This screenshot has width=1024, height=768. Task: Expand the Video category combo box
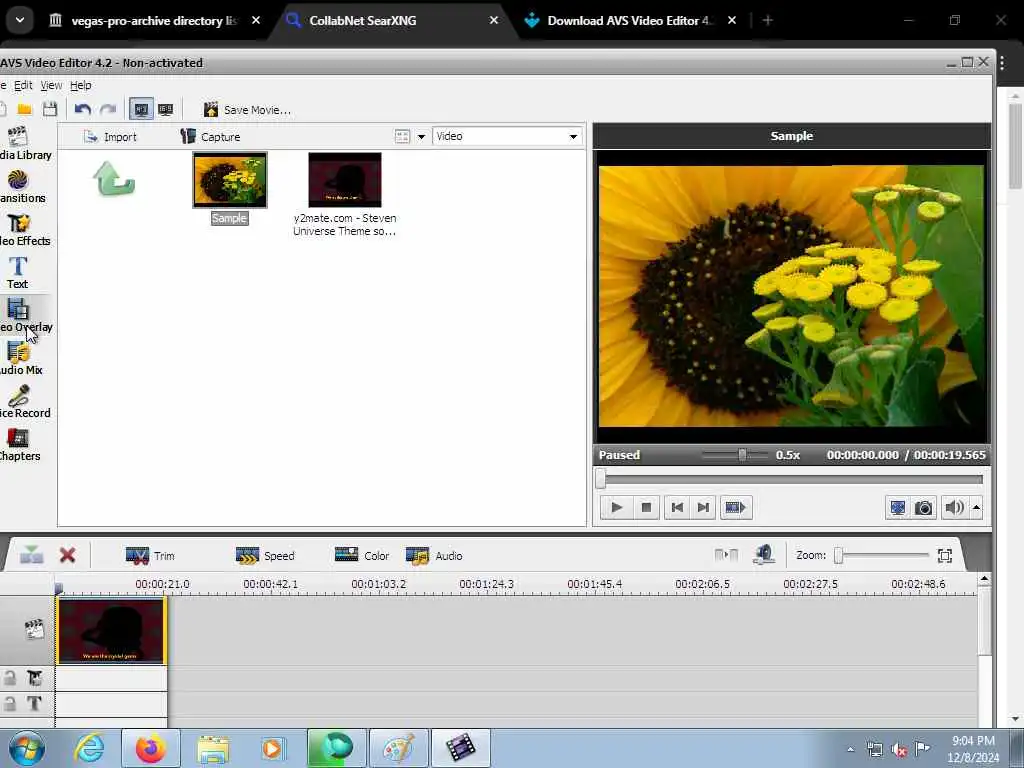(x=507, y=136)
